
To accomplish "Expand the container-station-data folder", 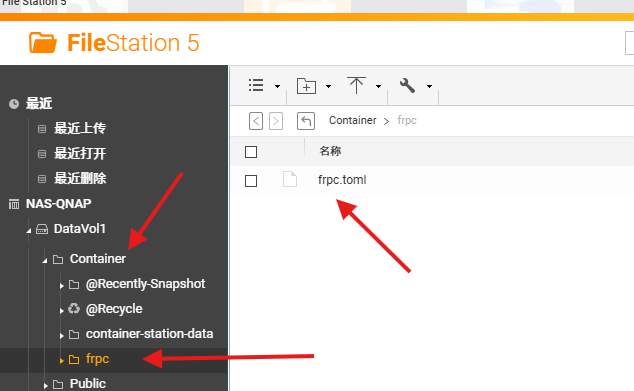I will [61, 336].
